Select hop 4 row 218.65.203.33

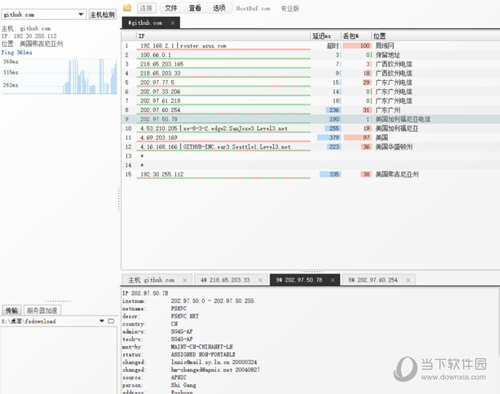pyautogui.click(x=310, y=73)
